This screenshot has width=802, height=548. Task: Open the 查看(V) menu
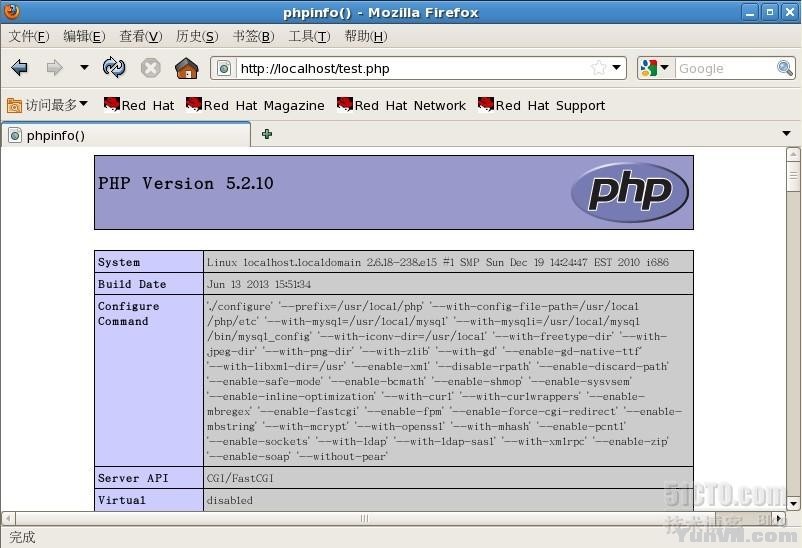[141, 36]
